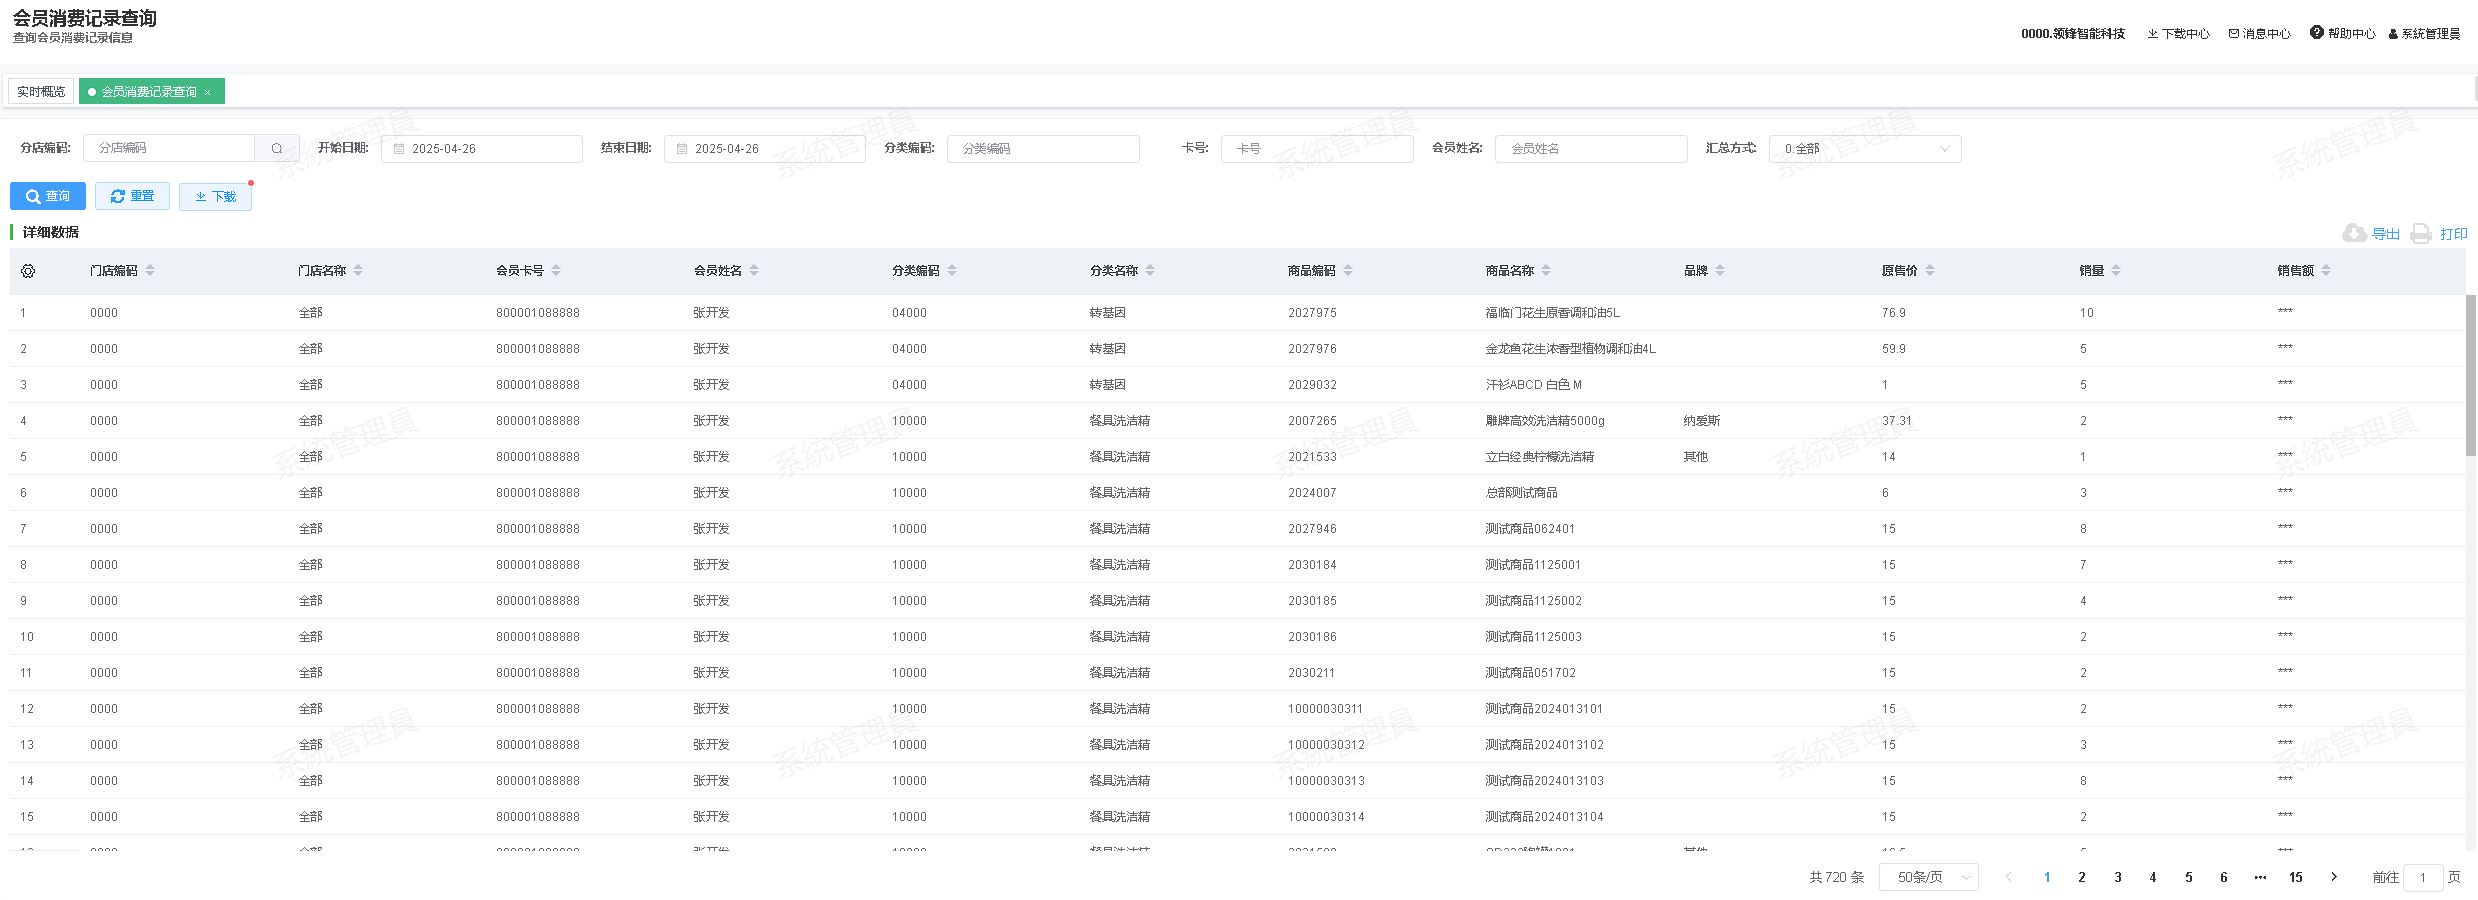Click the reset (重置) button
Screen dimensions: 2478x900
pyautogui.click(x=132, y=196)
